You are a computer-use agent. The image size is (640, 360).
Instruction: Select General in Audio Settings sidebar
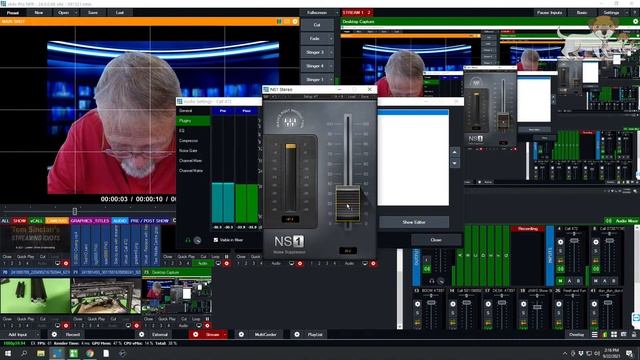click(x=193, y=111)
